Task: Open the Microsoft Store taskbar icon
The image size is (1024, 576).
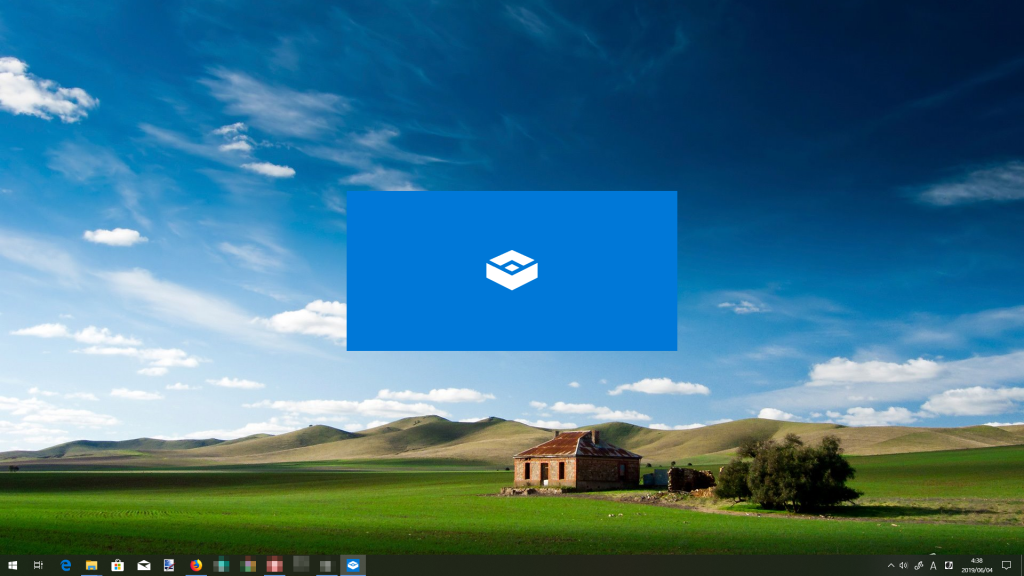Action: point(117,565)
